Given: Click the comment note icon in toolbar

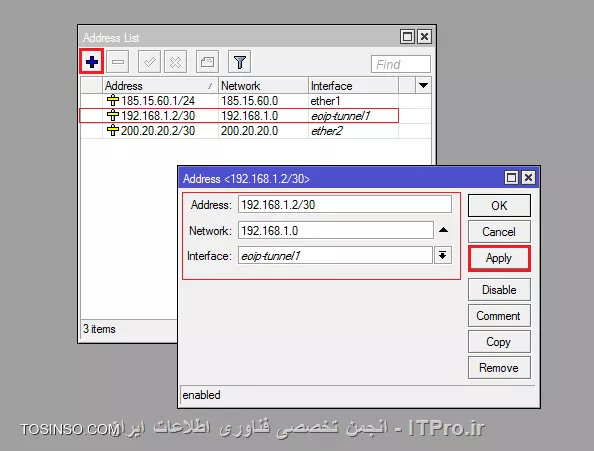Looking at the screenshot, I should pyautogui.click(x=207, y=62).
